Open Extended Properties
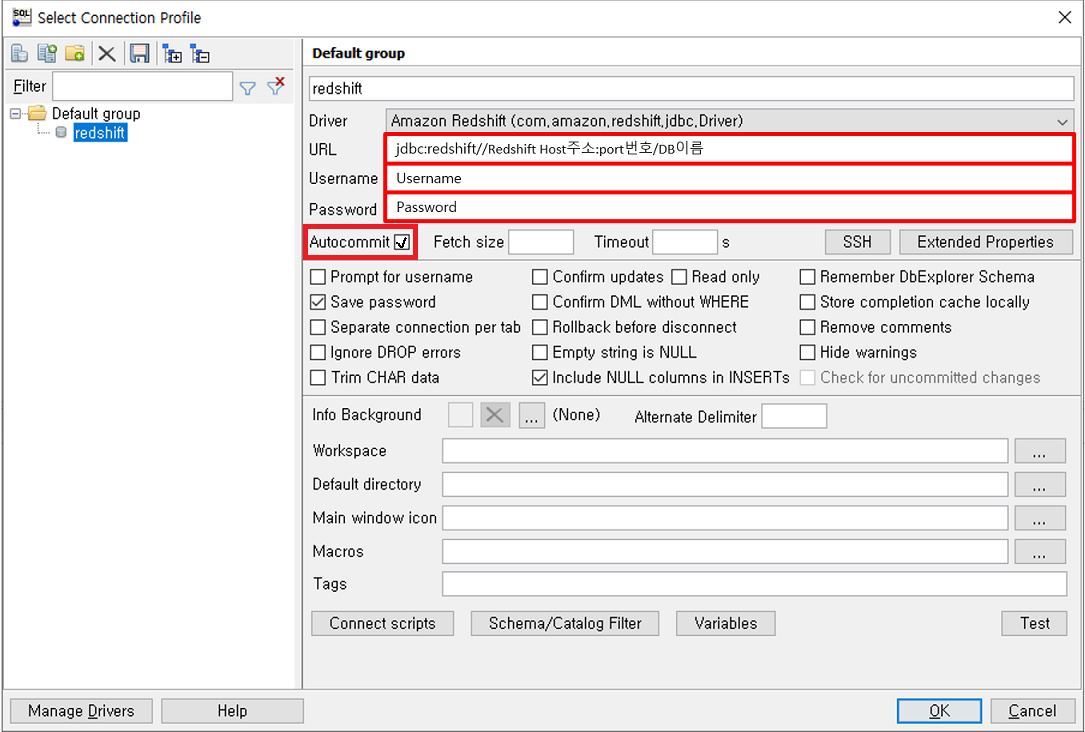This screenshot has width=1085, height=732. tap(985, 242)
